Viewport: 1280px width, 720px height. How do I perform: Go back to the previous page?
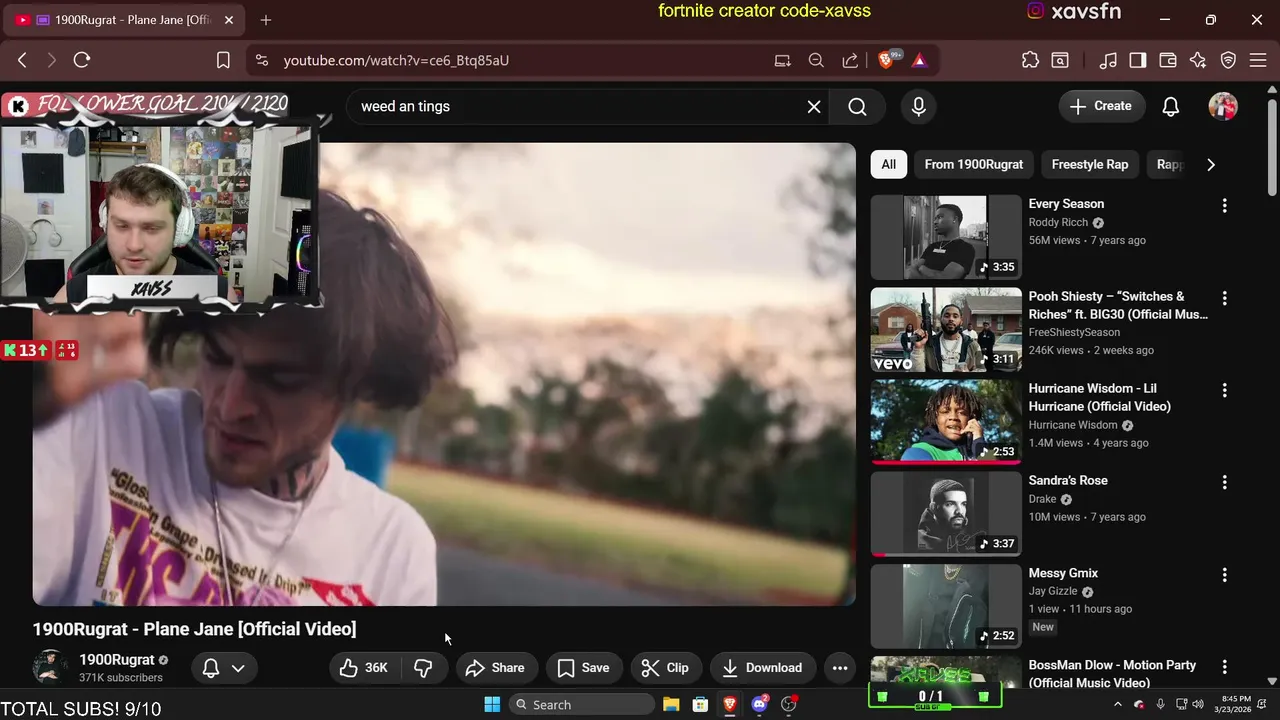22,60
